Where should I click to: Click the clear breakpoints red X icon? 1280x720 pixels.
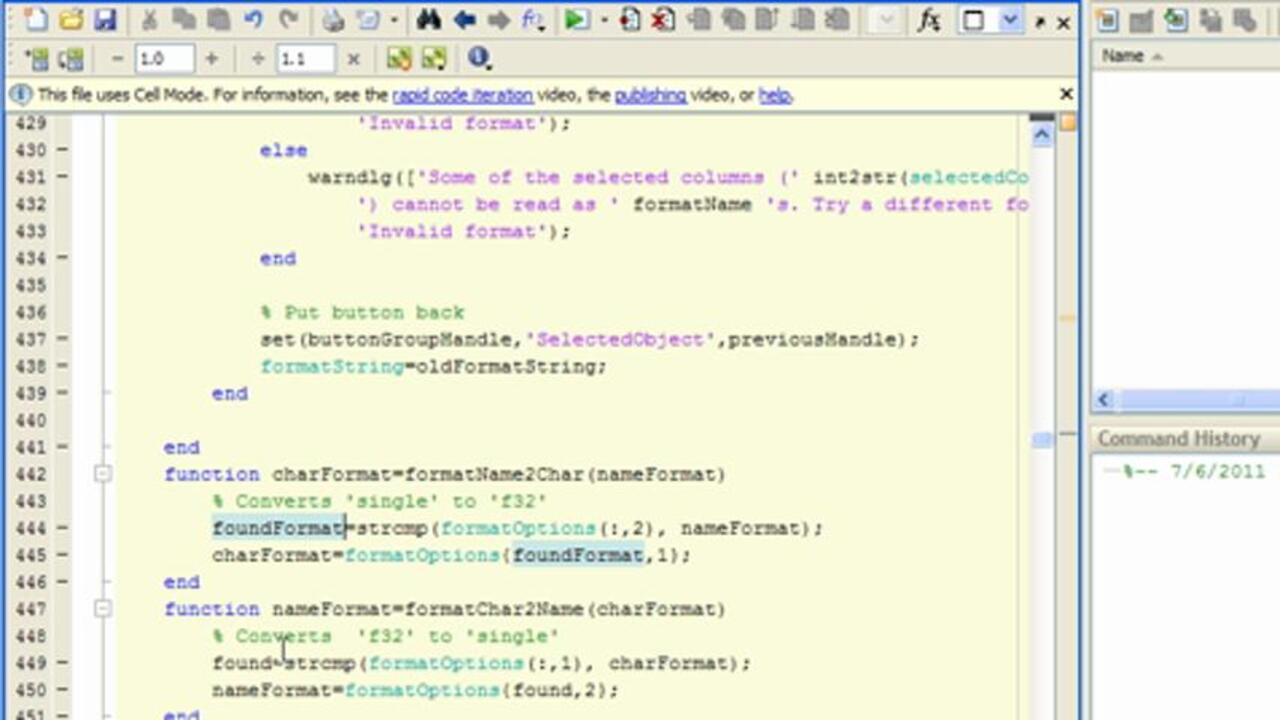pyautogui.click(x=662, y=19)
